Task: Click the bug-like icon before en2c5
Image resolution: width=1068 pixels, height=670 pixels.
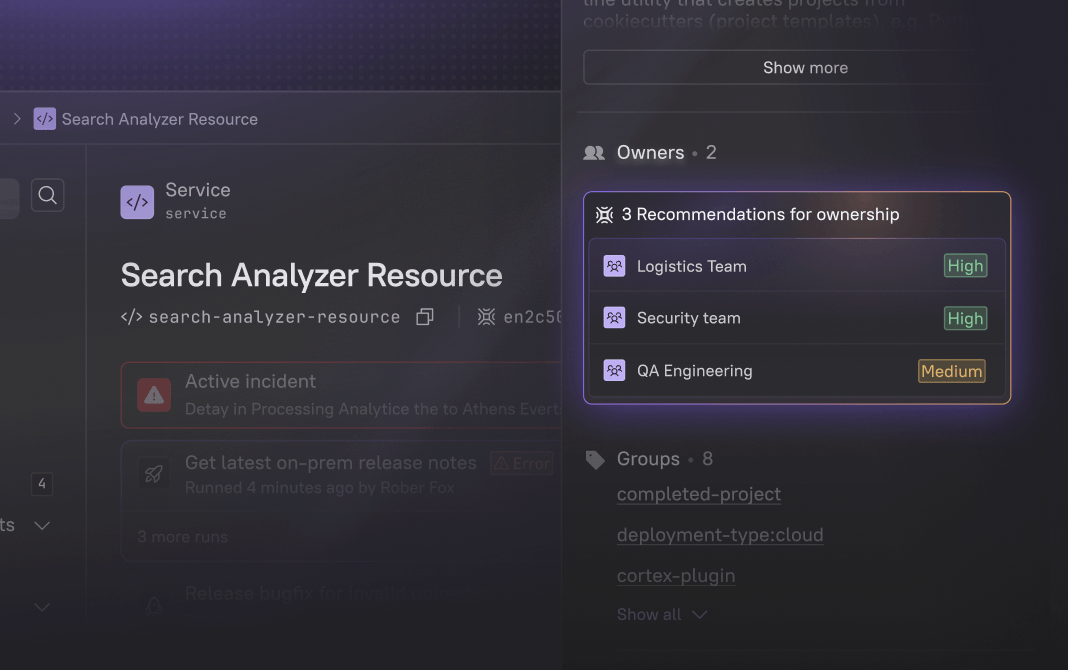Action: coord(486,317)
